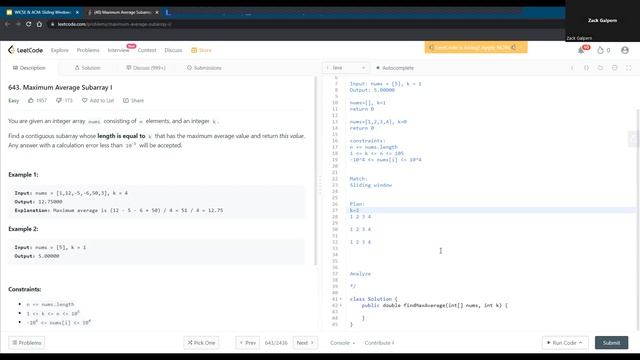Open the Java language dropdown
This screenshot has width=640, height=360.
tap(346, 68)
